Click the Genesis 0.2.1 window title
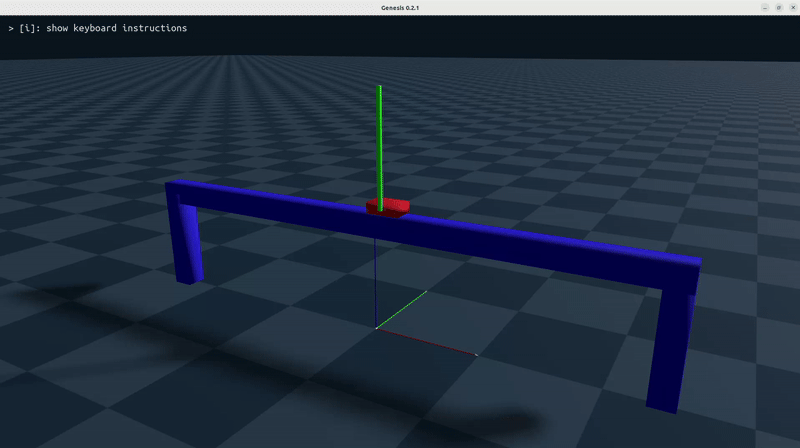The image size is (800, 448). click(x=400, y=8)
